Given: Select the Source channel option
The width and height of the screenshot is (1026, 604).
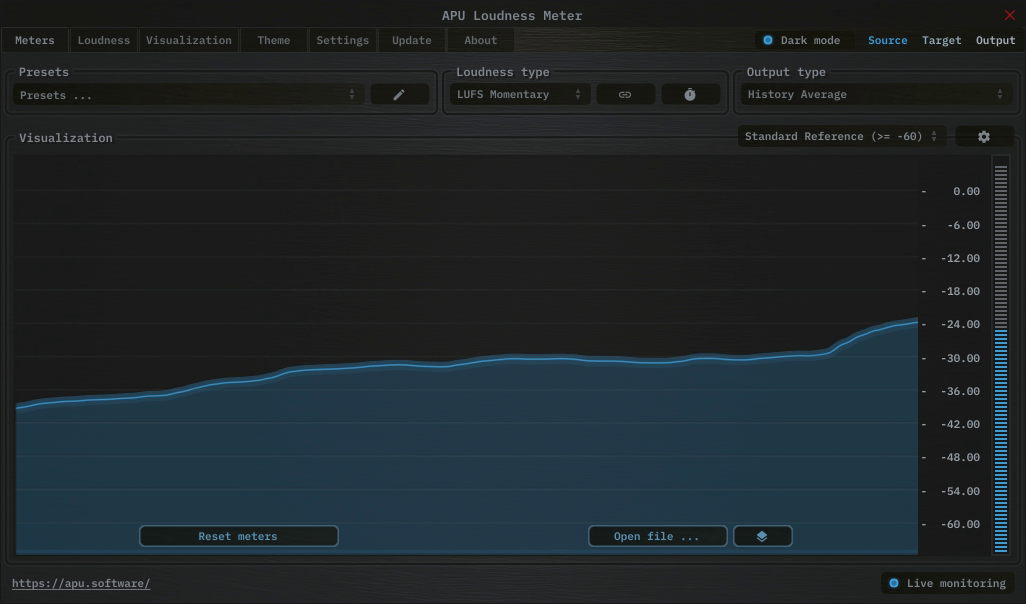Looking at the screenshot, I should (x=887, y=41).
